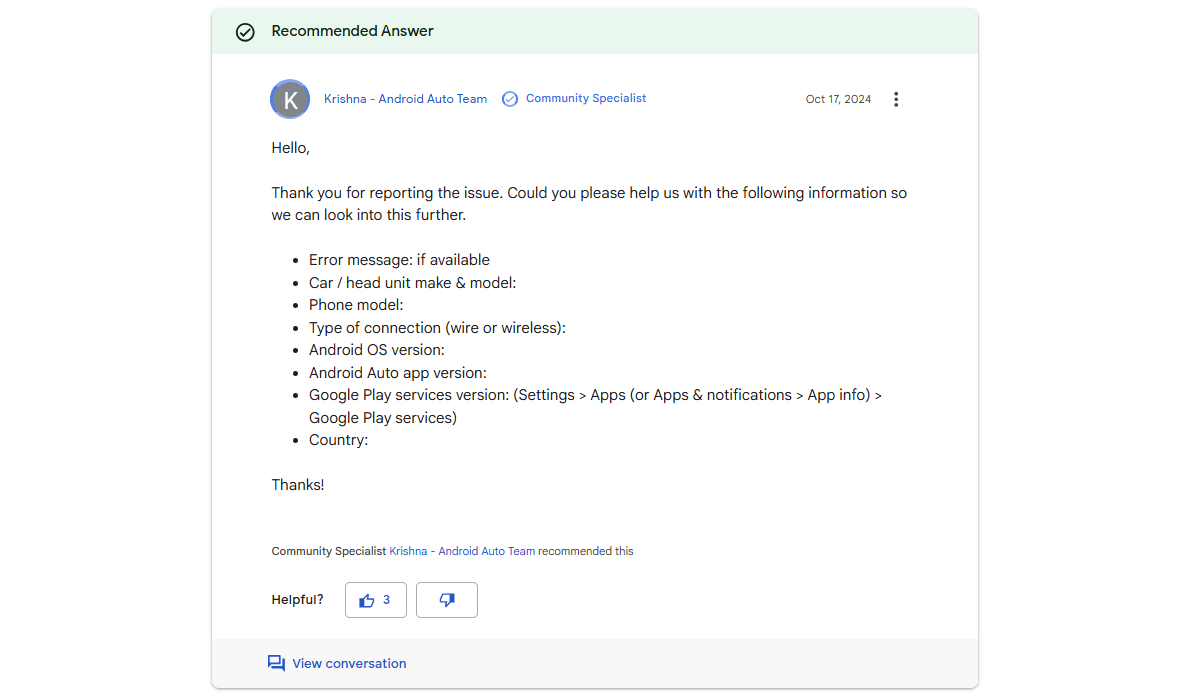Viewport: 1199px width, 695px height.
Task: Click the 'Hello,' greeting text
Action: click(x=291, y=148)
